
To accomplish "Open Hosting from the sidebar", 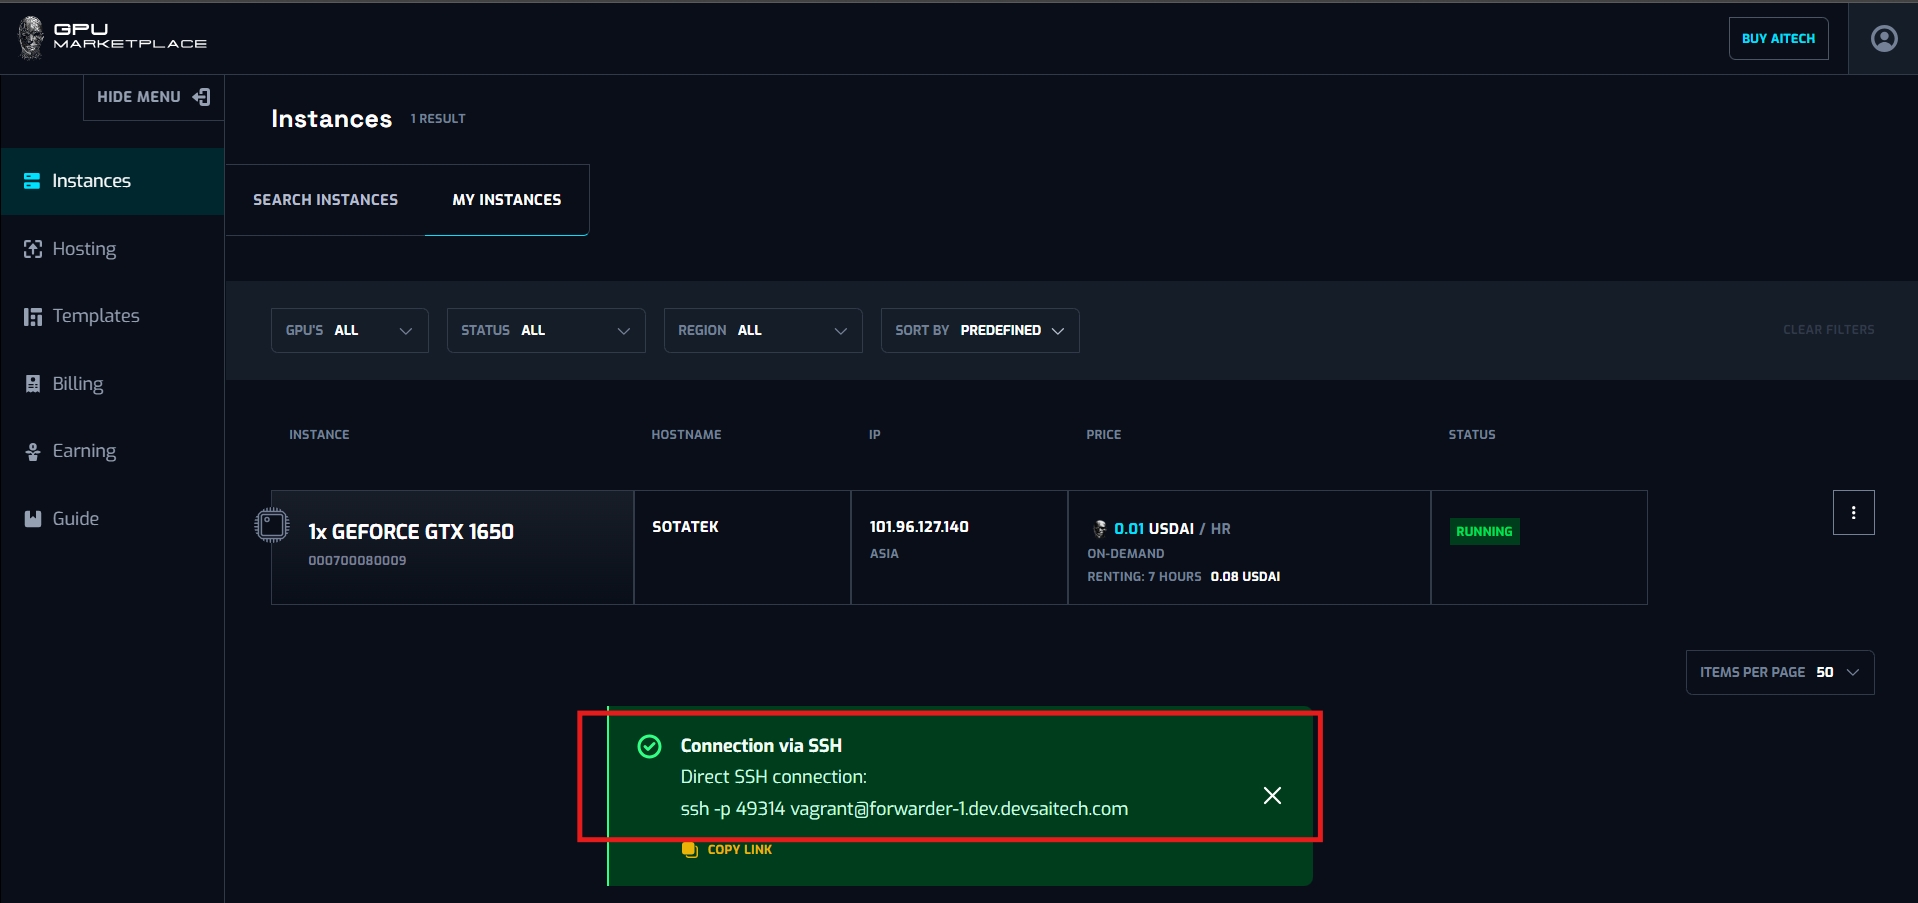I will (x=84, y=249).
